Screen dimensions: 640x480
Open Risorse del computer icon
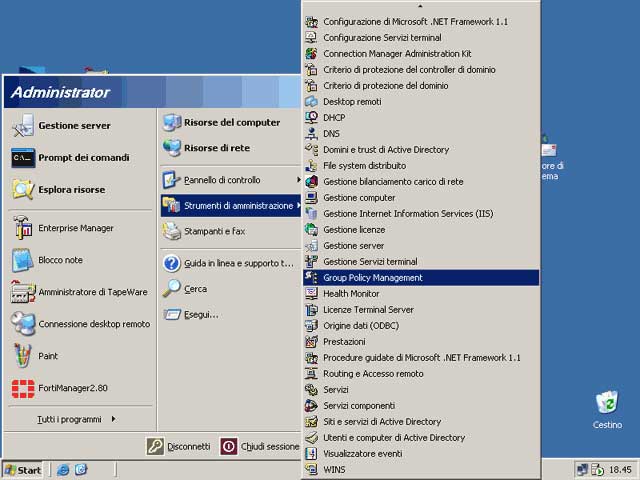pyautogui.click(x=172, y=122)
